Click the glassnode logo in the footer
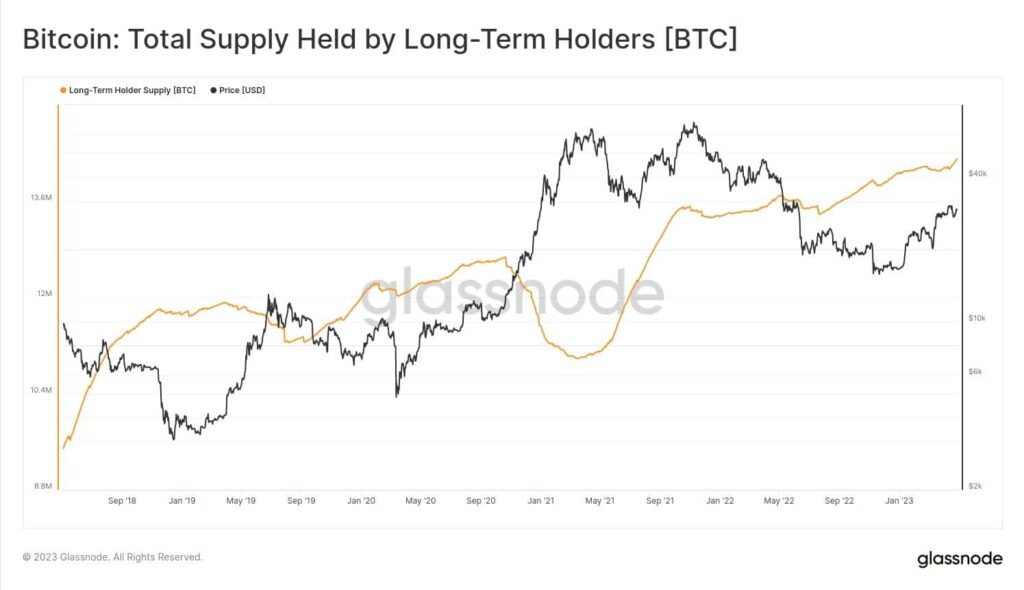This screenshot has width=1024, height=590. [959, 559]
